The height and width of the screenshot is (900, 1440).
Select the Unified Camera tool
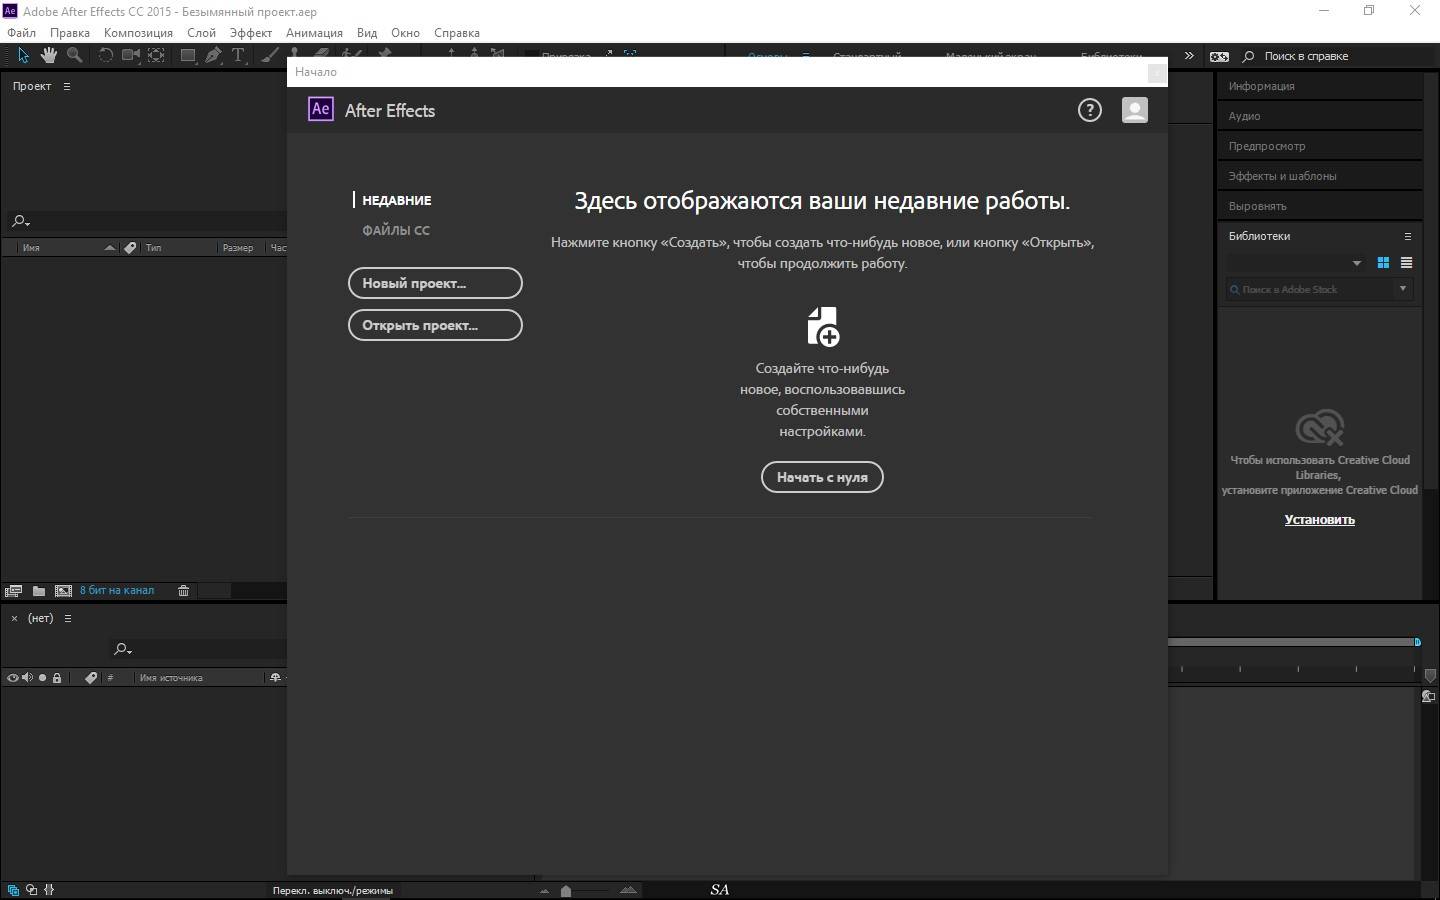pyautogui.click(x=130, y=55)
